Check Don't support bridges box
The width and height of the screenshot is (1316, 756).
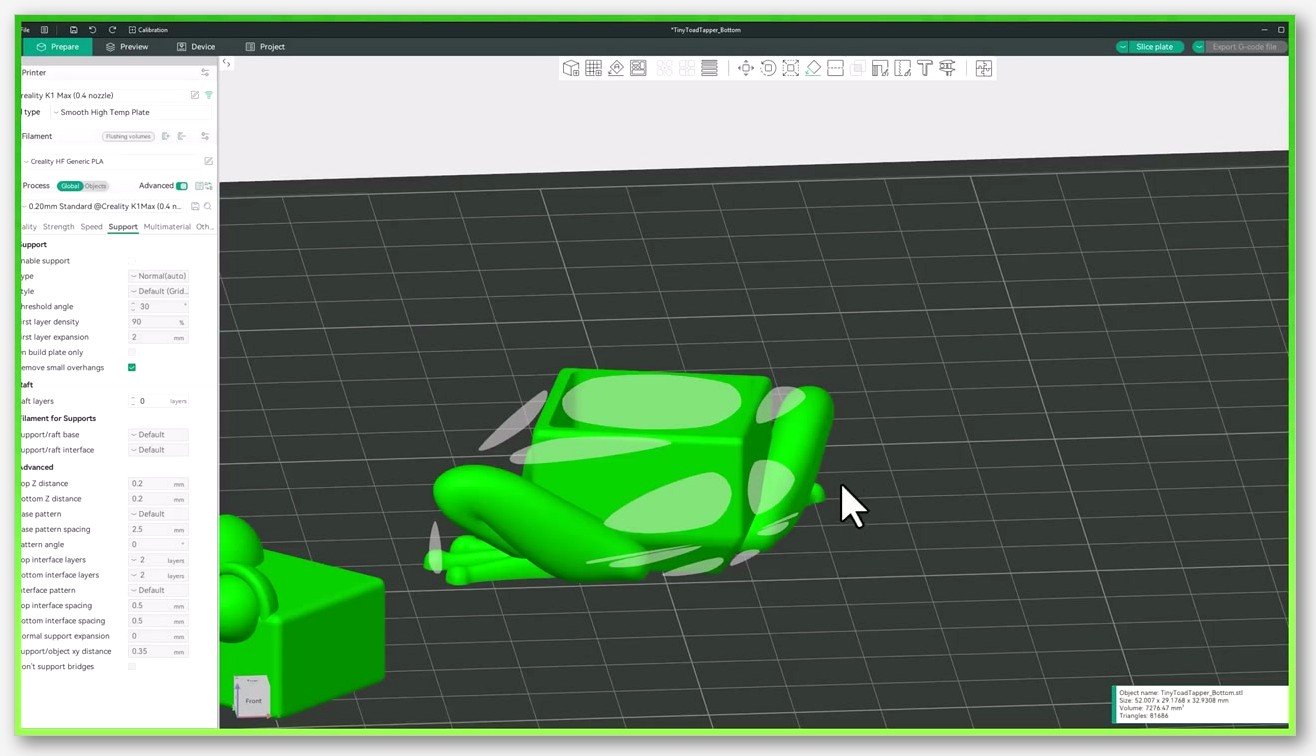[132, 666]
